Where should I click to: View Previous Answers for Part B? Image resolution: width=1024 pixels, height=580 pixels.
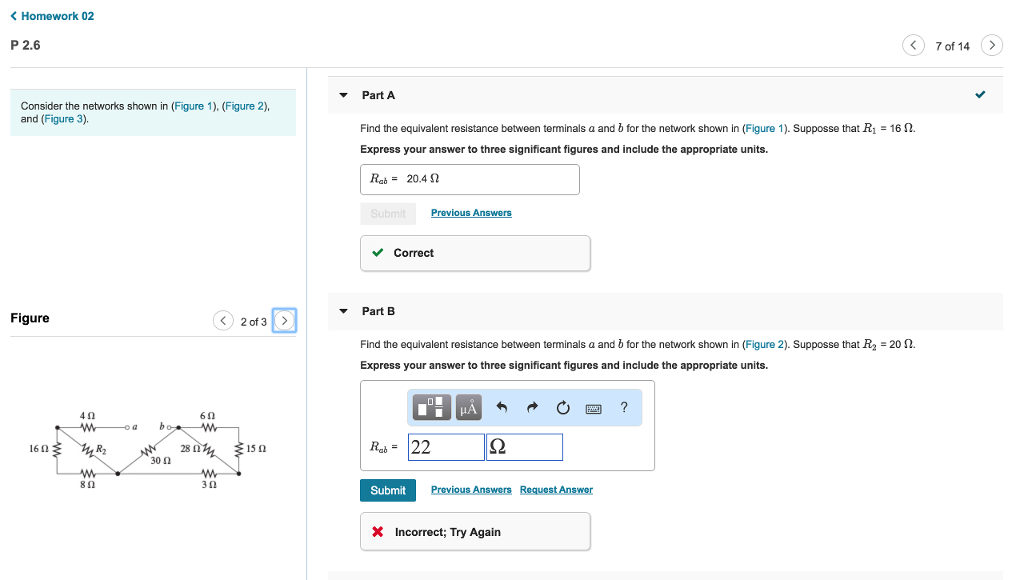pyautogui.click(x=471, y=490)
